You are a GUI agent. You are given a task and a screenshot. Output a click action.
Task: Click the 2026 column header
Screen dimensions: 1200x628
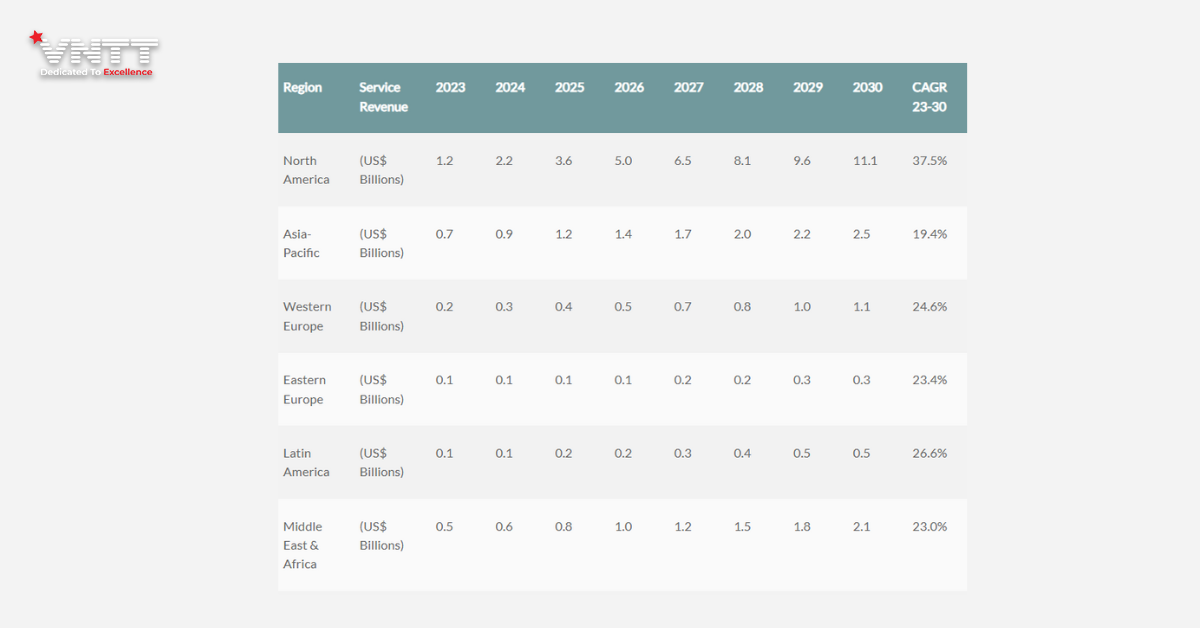(x=629, y=87)
